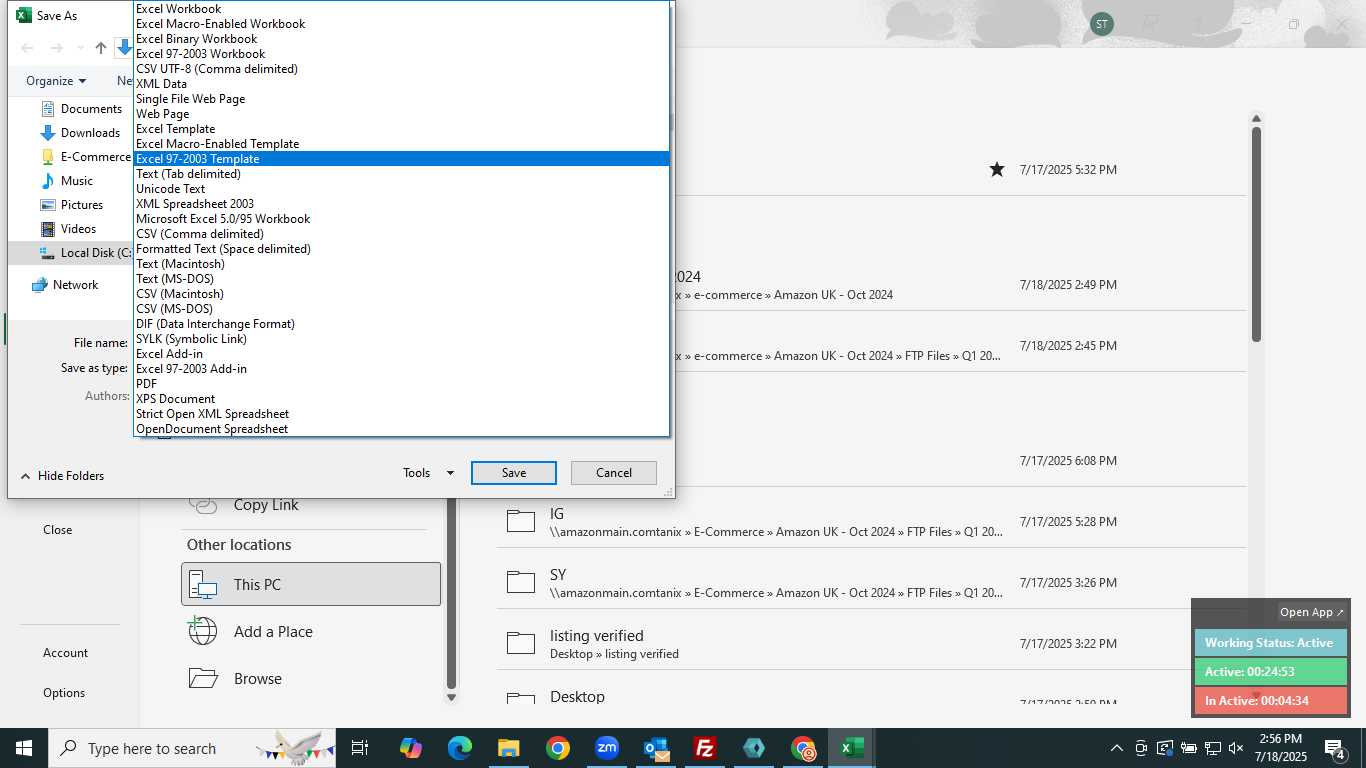Choose Text (MS-DOS) format

(x=401, y=279)
